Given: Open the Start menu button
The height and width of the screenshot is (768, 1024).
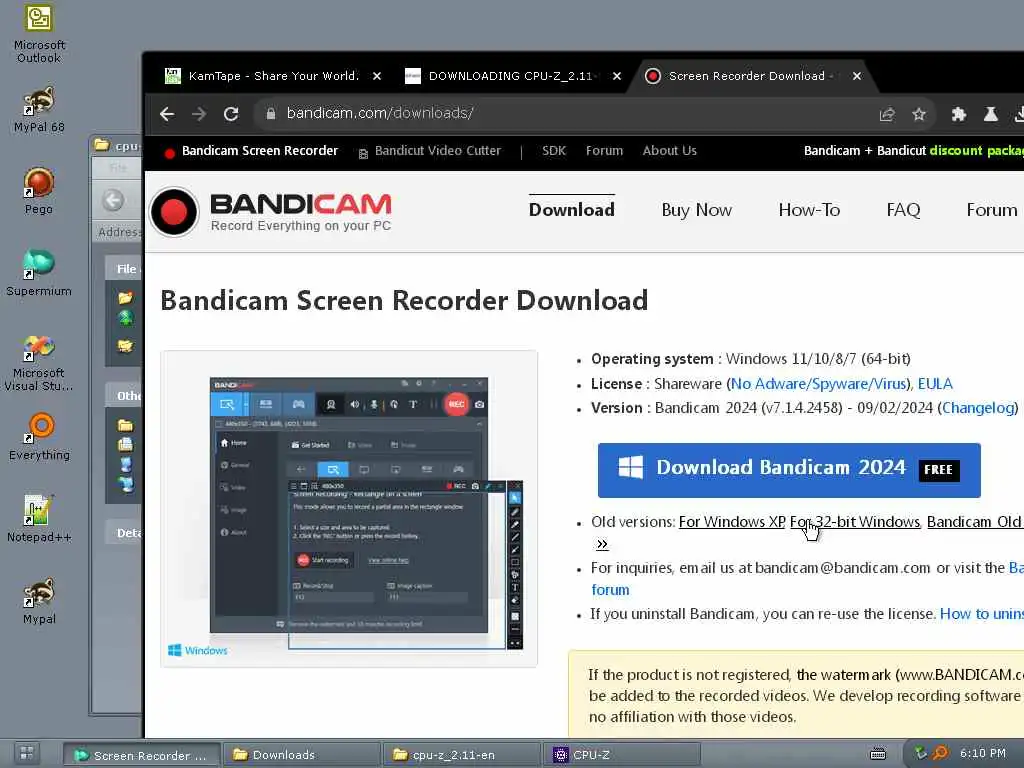Looking at the screenshot, I should coord(27,753).
